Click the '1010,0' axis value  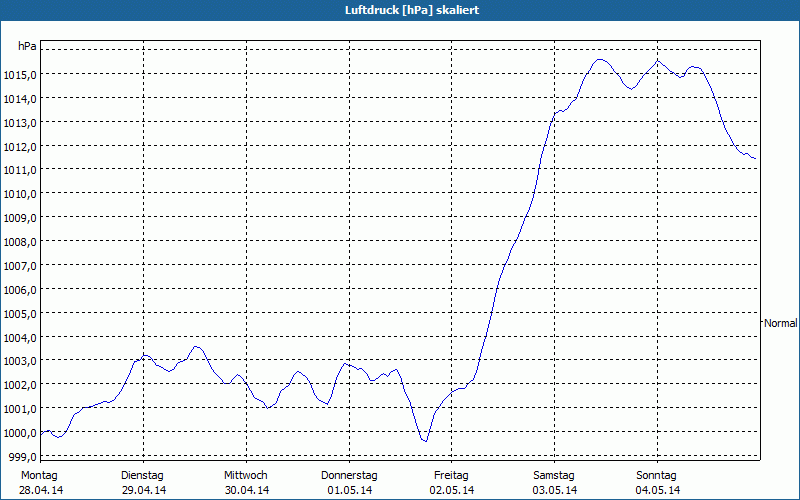[x=20, y=194]
